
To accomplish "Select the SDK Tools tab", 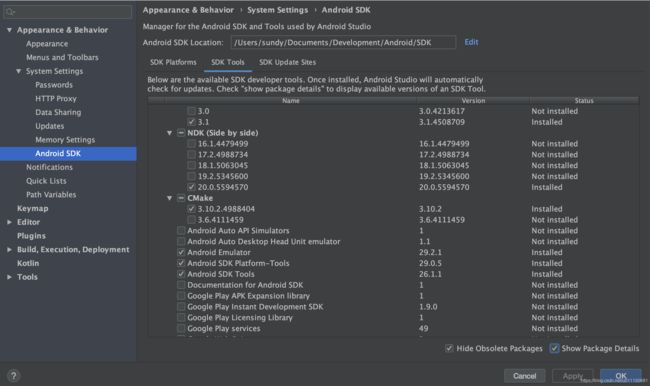I will click(228, 62).
